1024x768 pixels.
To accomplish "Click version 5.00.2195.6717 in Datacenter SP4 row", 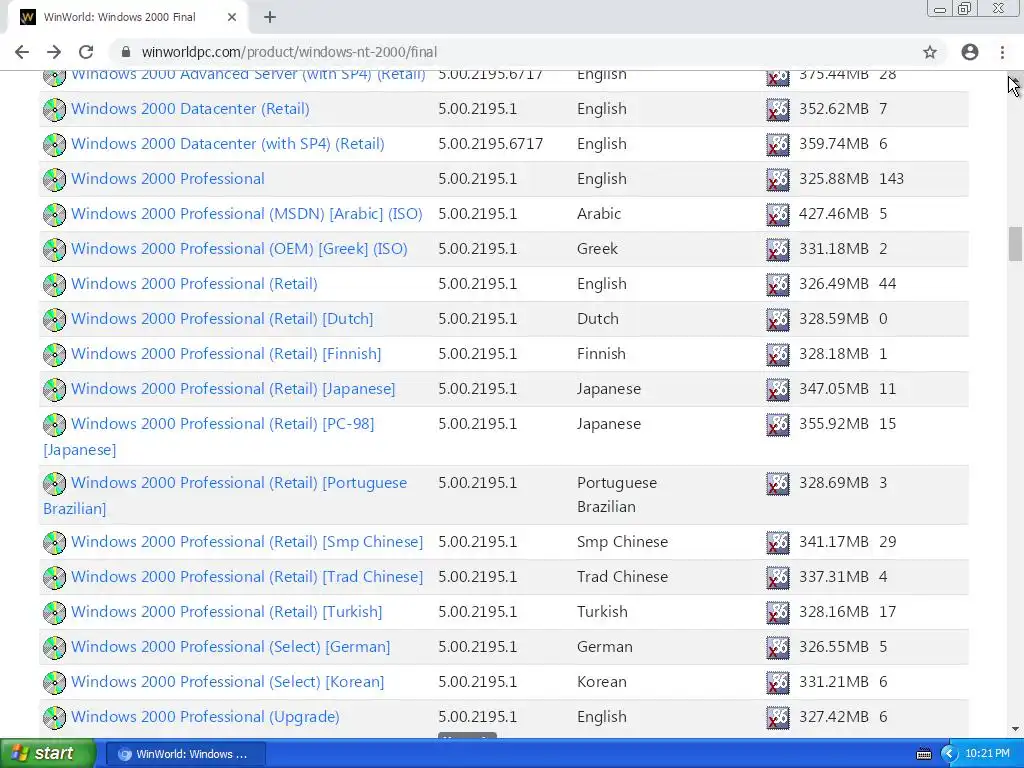I will click(490, 144).
